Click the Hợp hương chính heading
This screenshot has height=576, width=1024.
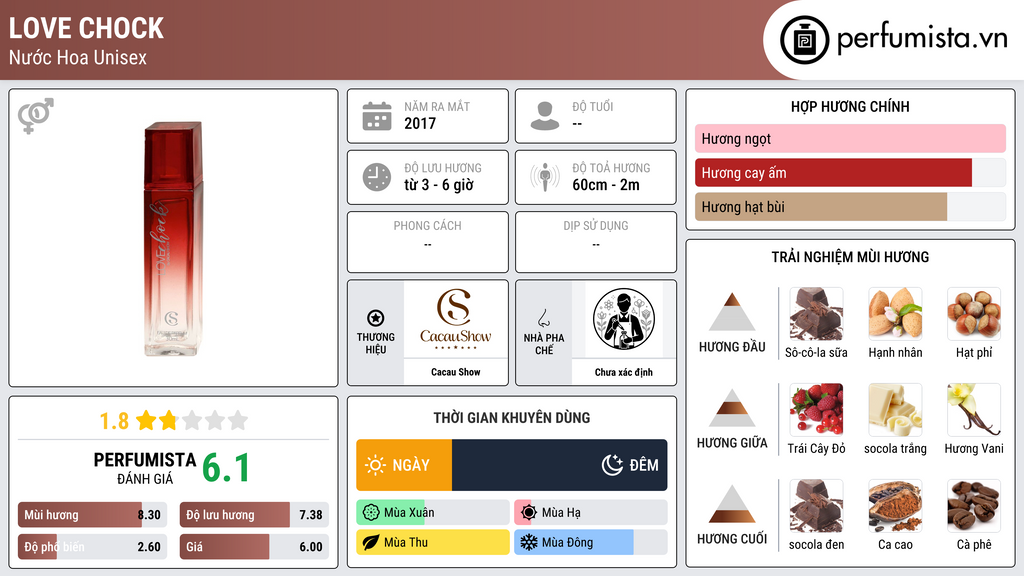coord(850,106)
